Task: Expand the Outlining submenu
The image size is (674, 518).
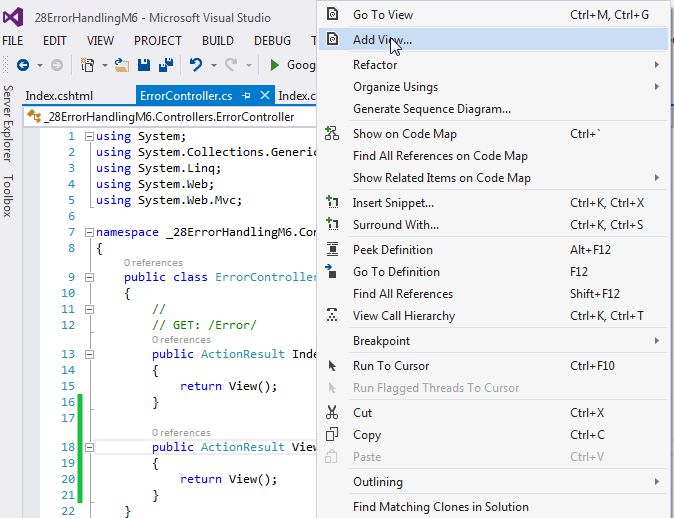Action: coord(493,481)
